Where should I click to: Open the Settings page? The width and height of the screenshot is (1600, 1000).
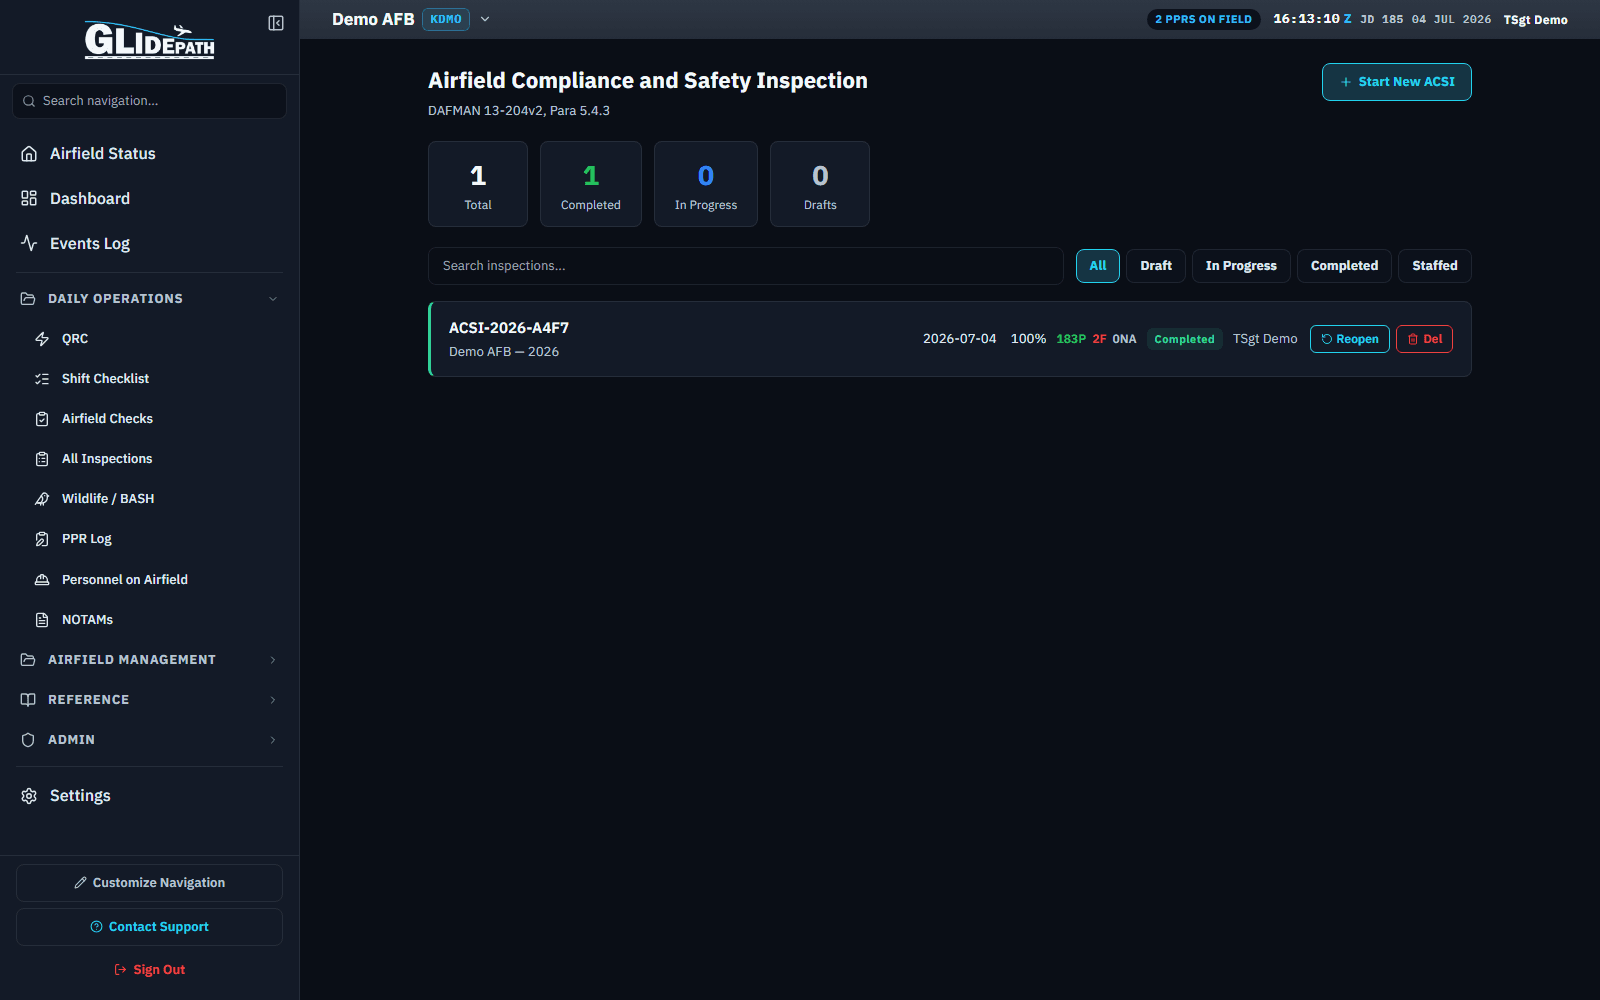click(149, 796)
